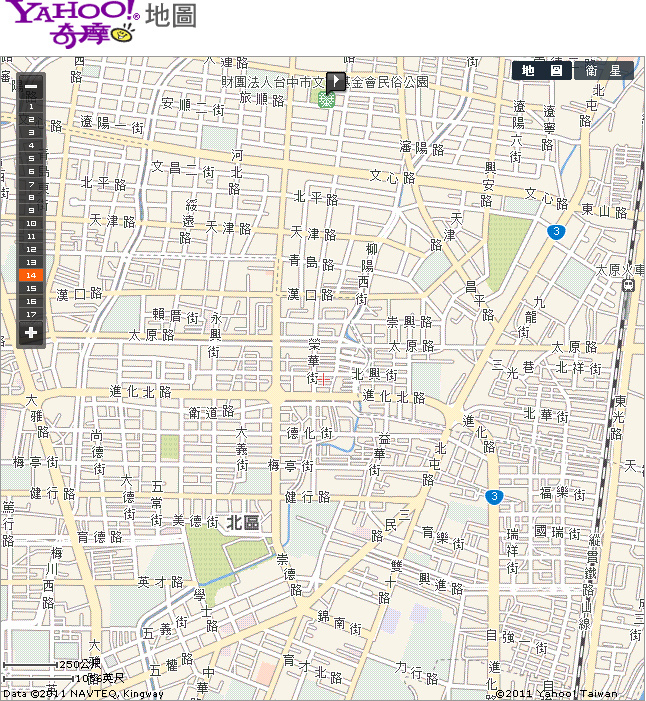
Task: Click the 北區 district label
Action: click(x=243, y=522)
